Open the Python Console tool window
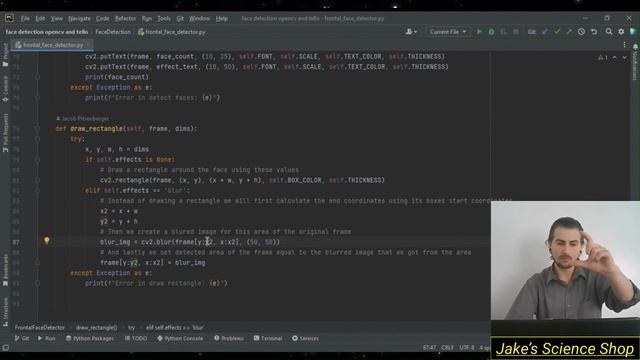Screen dimensions: 640x360 pyautogui.click(x=180, y=338)
